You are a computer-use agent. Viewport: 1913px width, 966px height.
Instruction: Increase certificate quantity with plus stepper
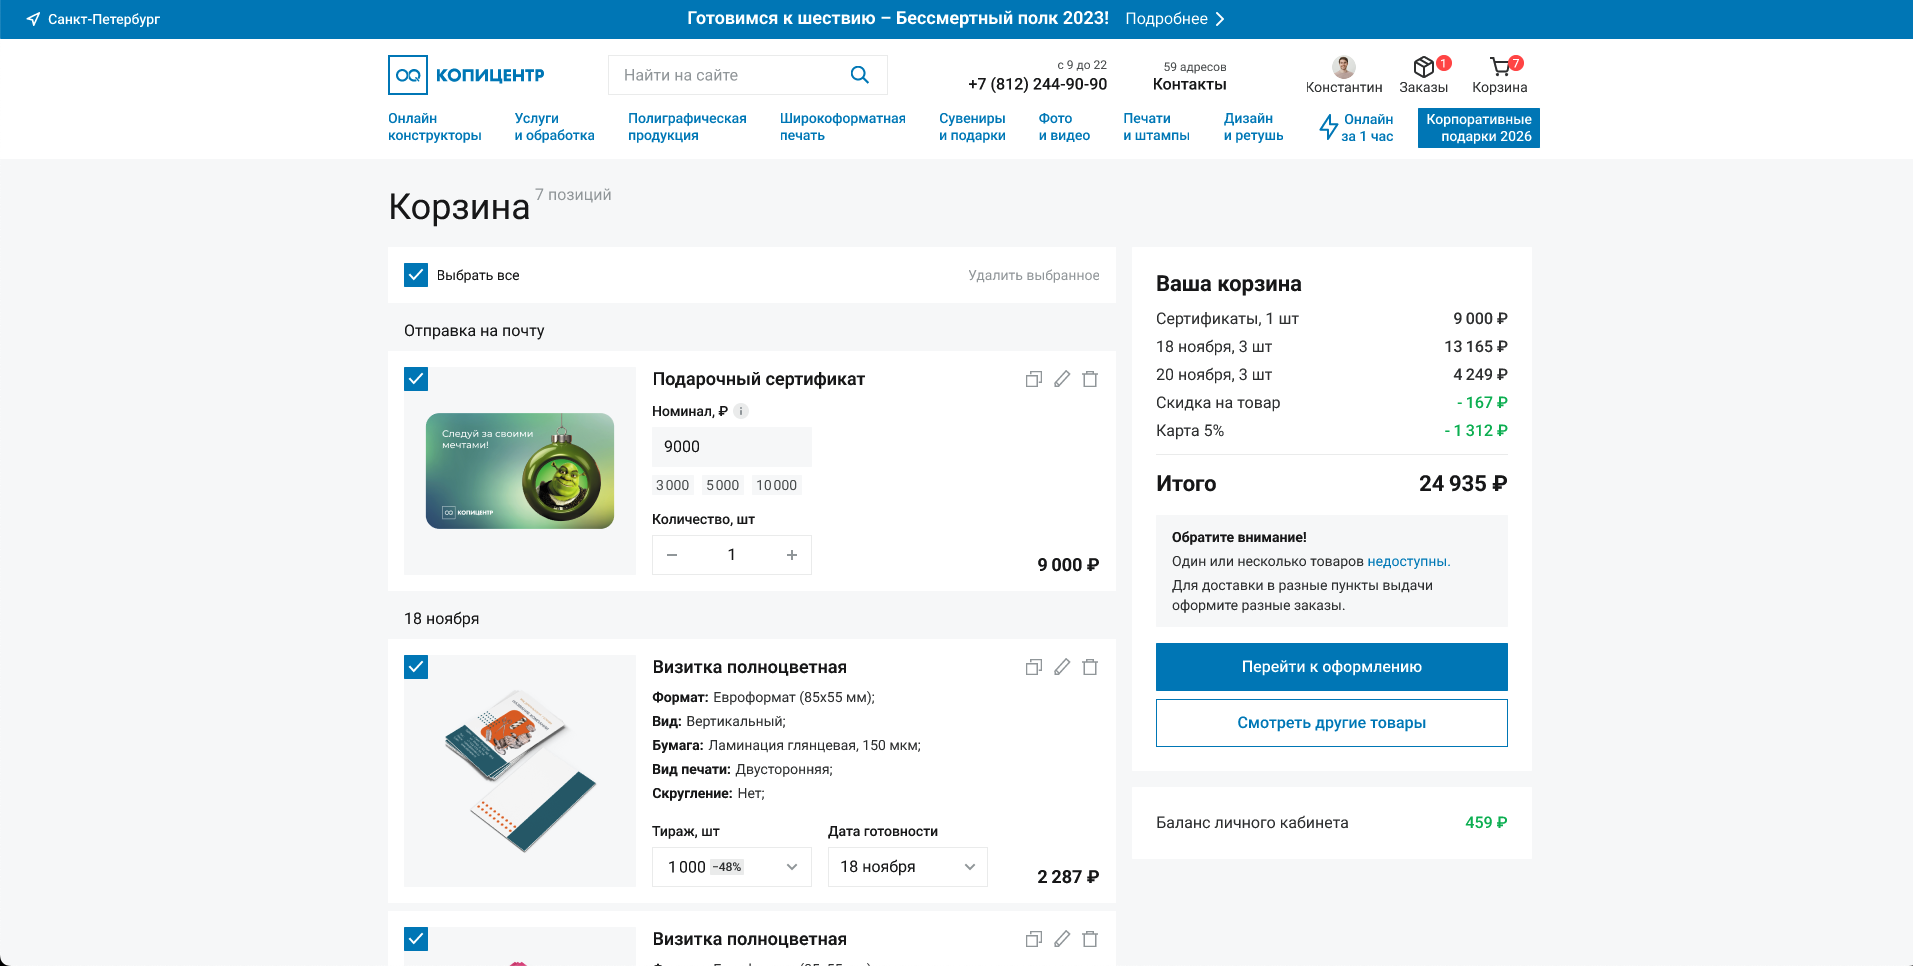[x=791, y=554]
